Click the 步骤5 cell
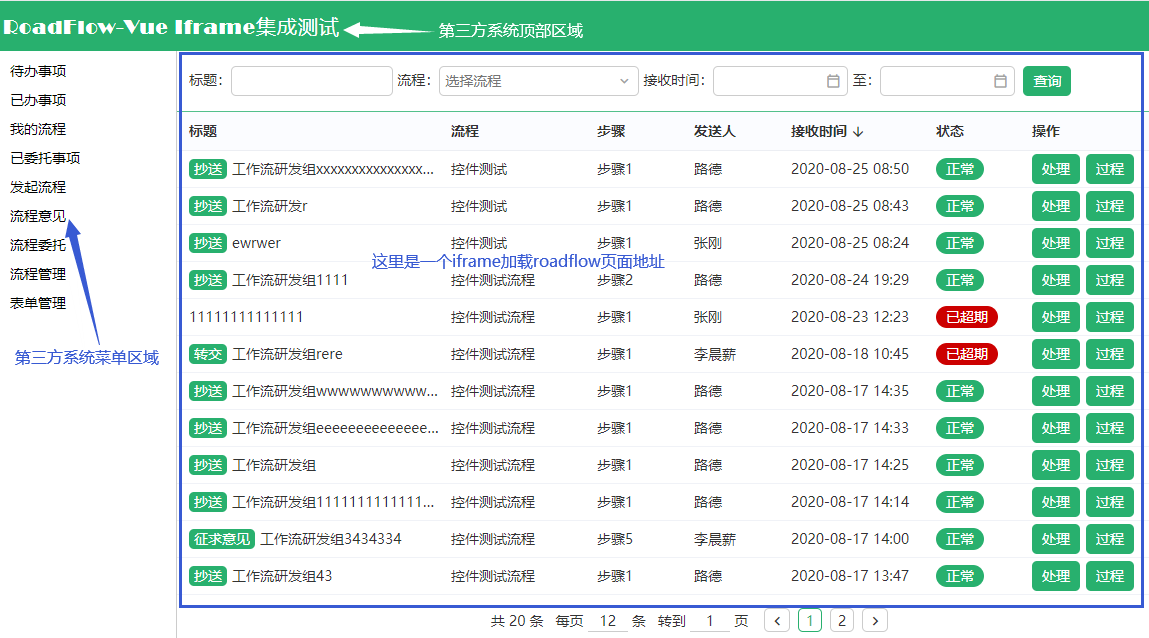The width and height of the screenshot is (1149, 638). tap(615, 539)
